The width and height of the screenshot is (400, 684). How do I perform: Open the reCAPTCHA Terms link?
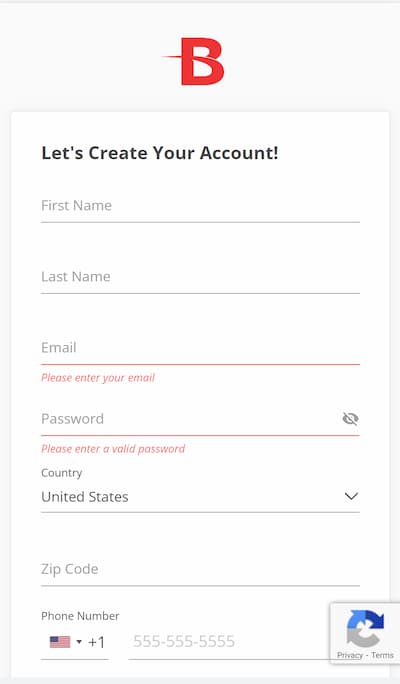382,655
